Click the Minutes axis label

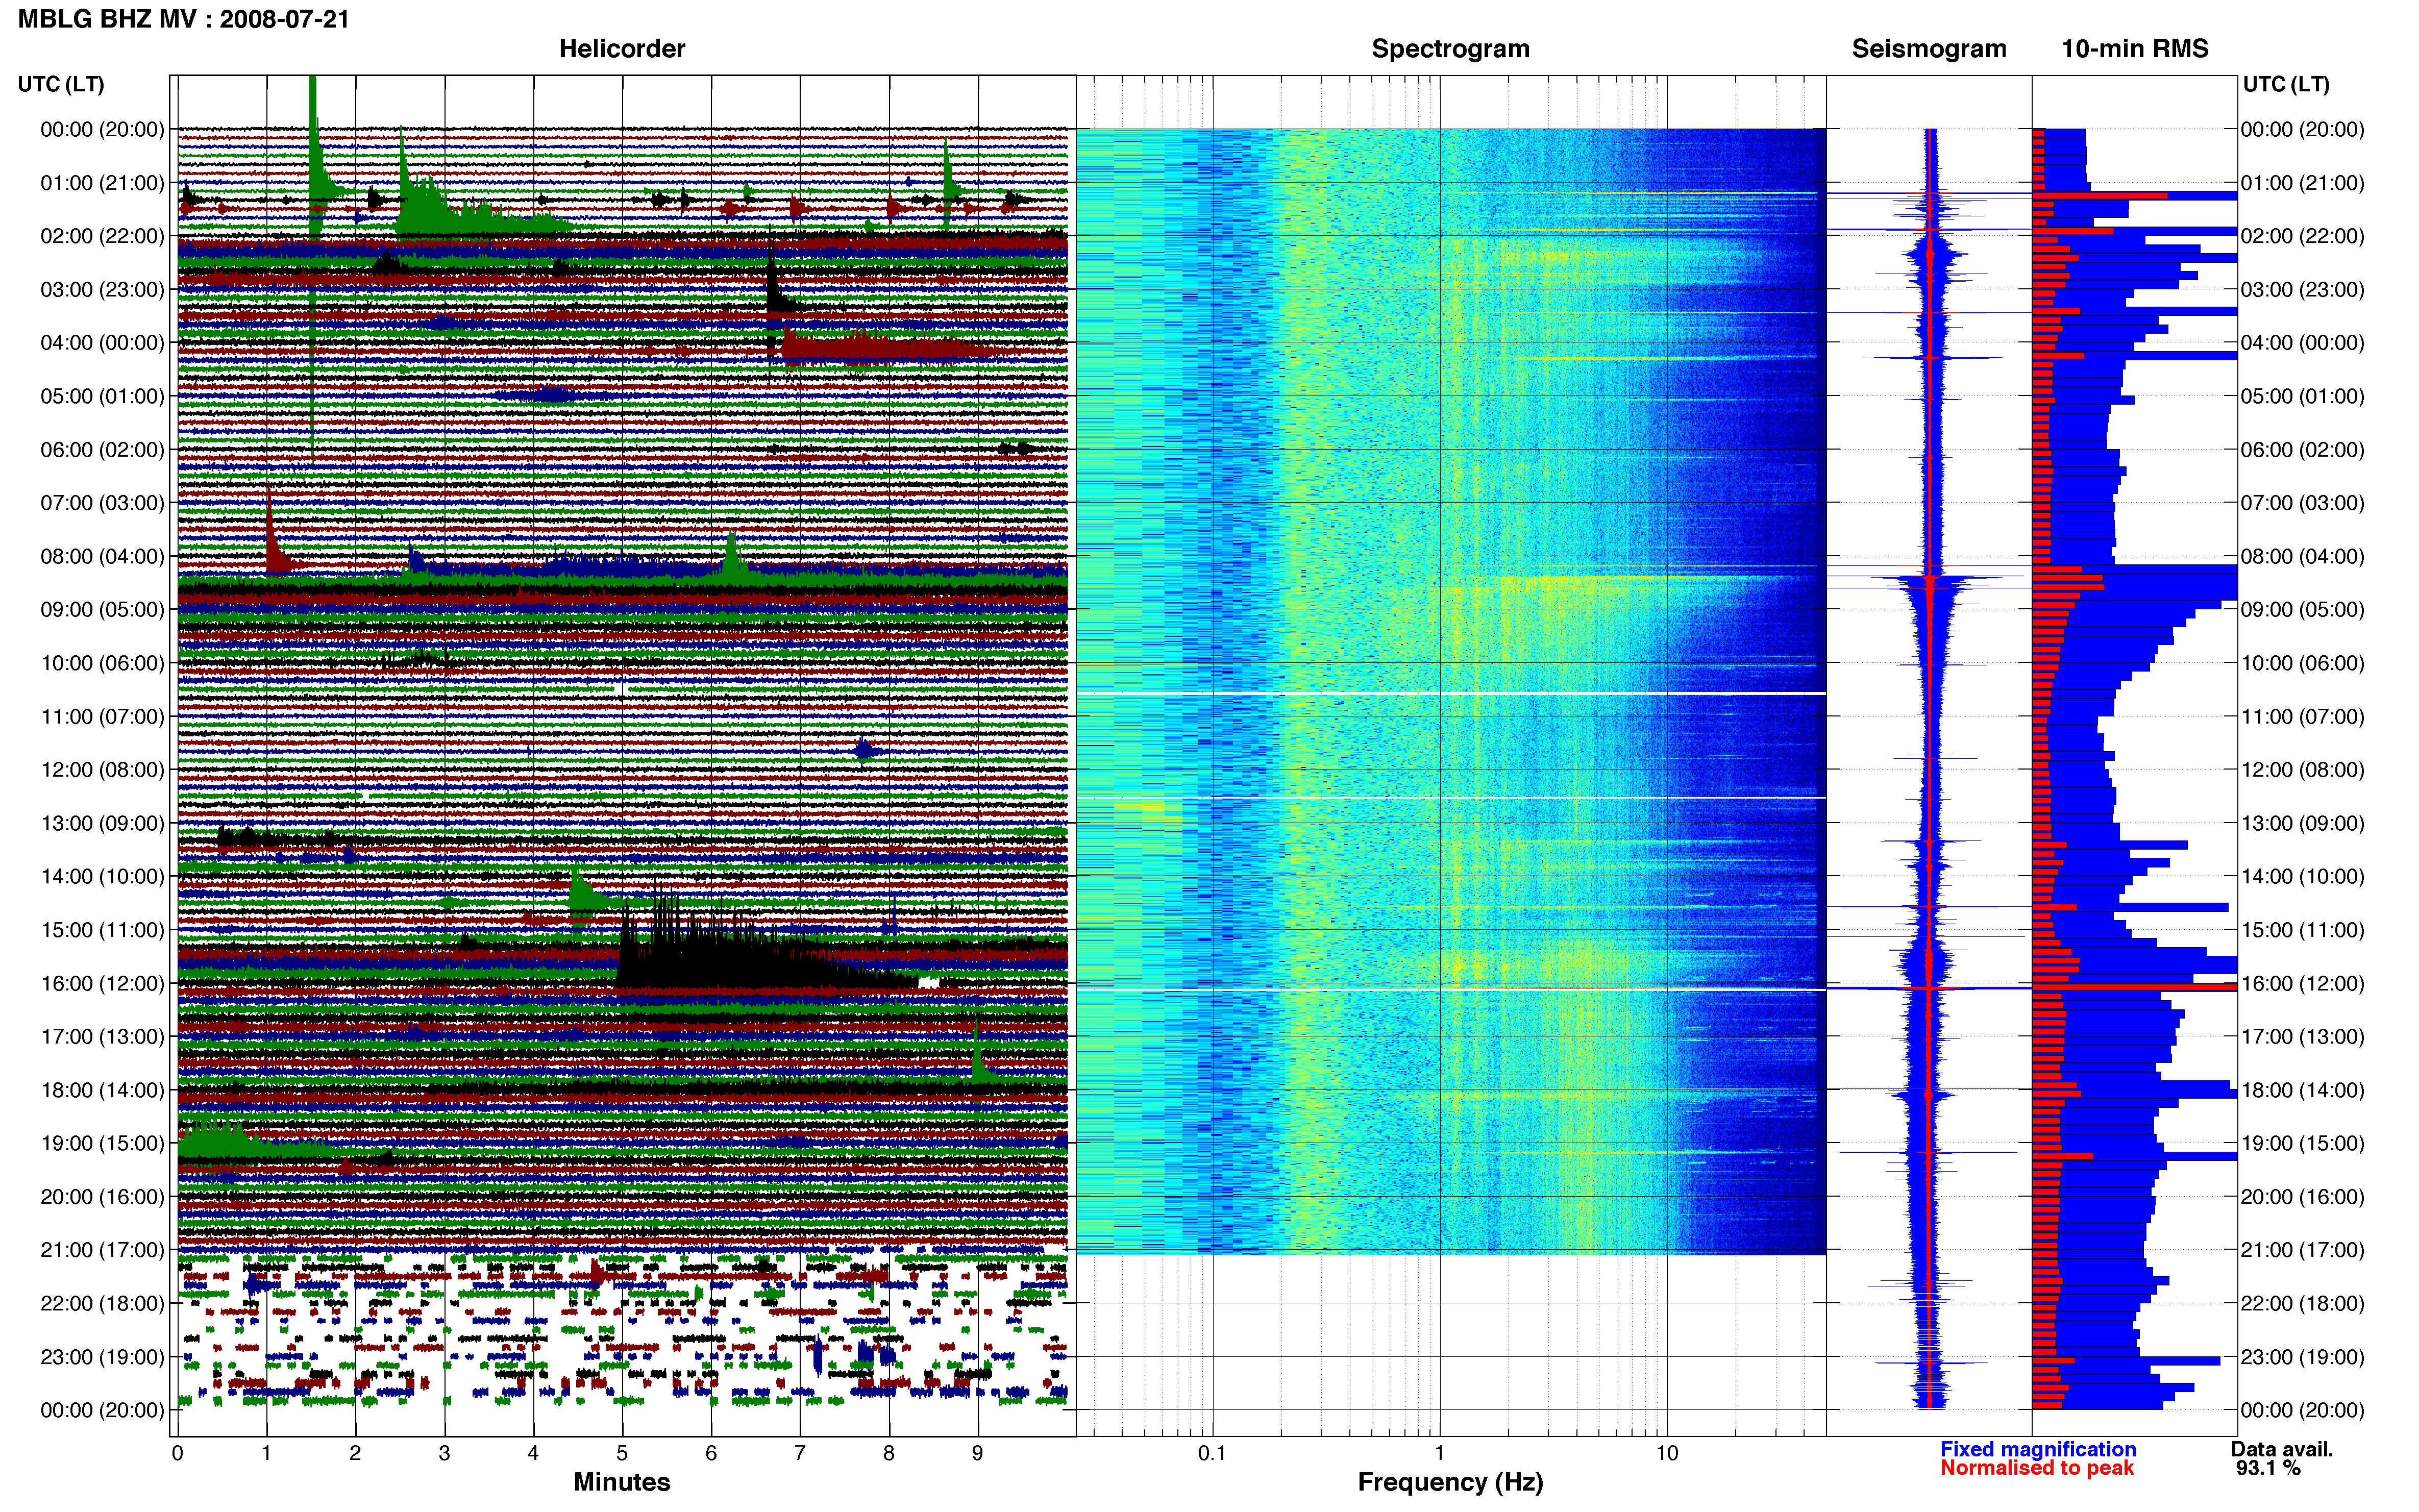coord(622,1482)
